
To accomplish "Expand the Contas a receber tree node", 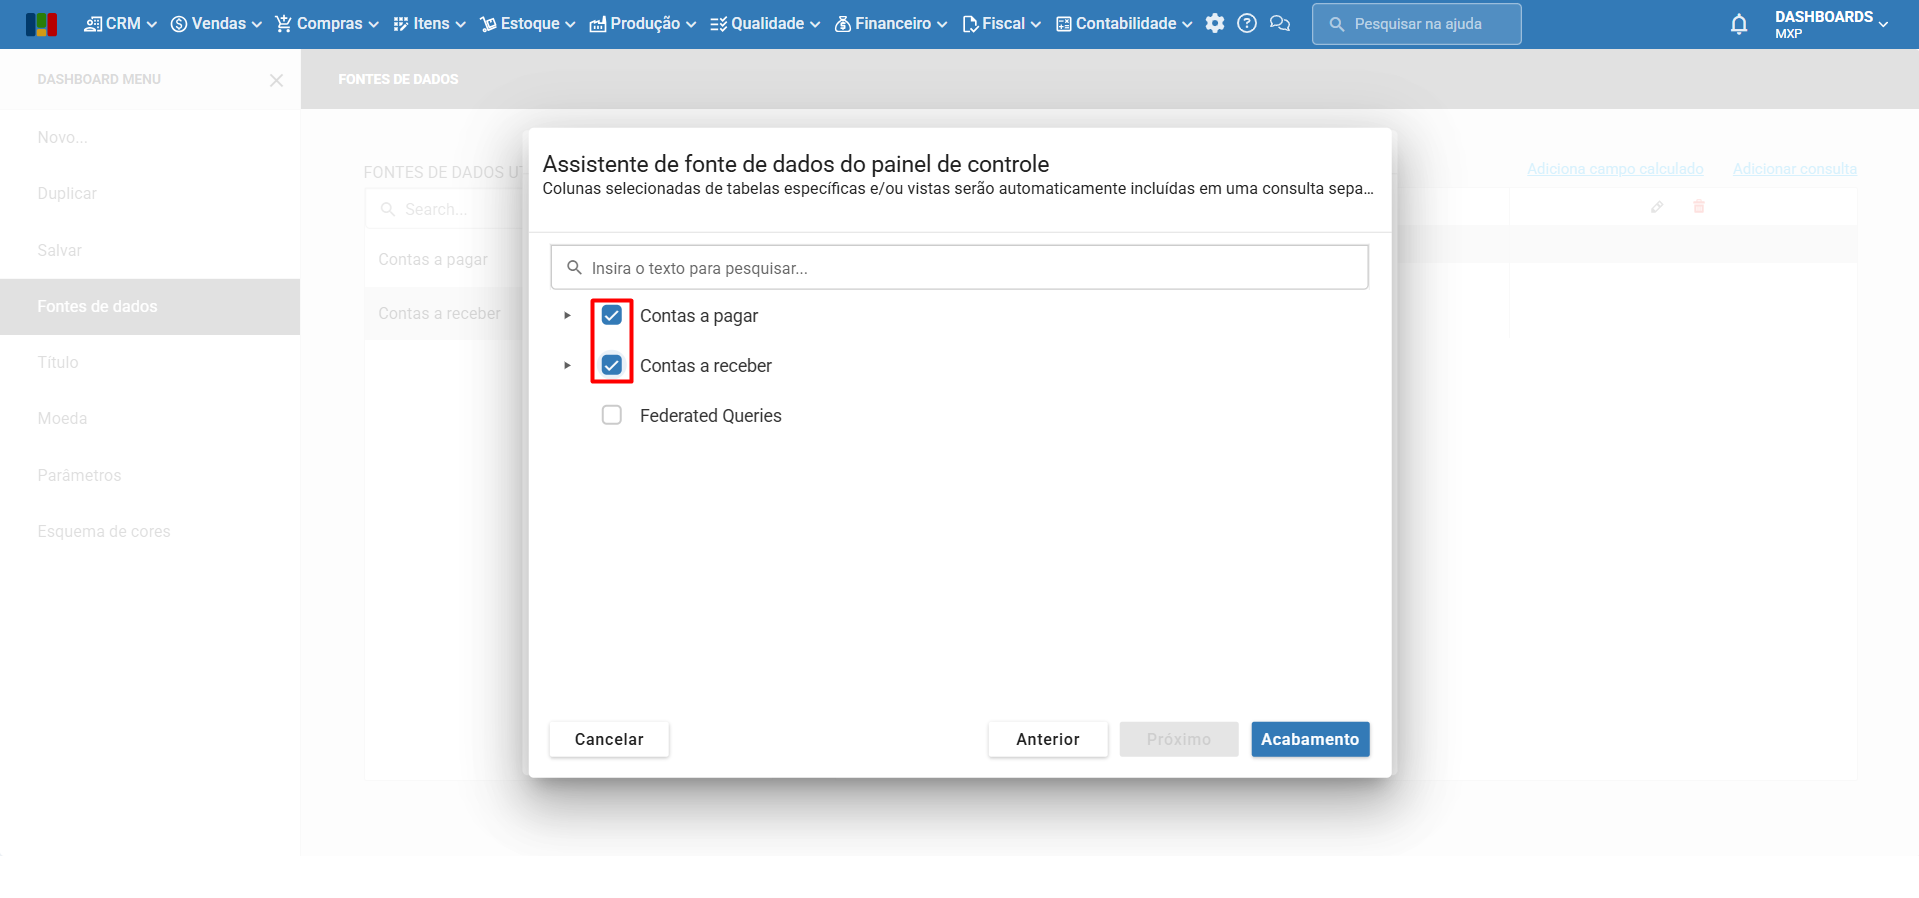I will (567, 366).
